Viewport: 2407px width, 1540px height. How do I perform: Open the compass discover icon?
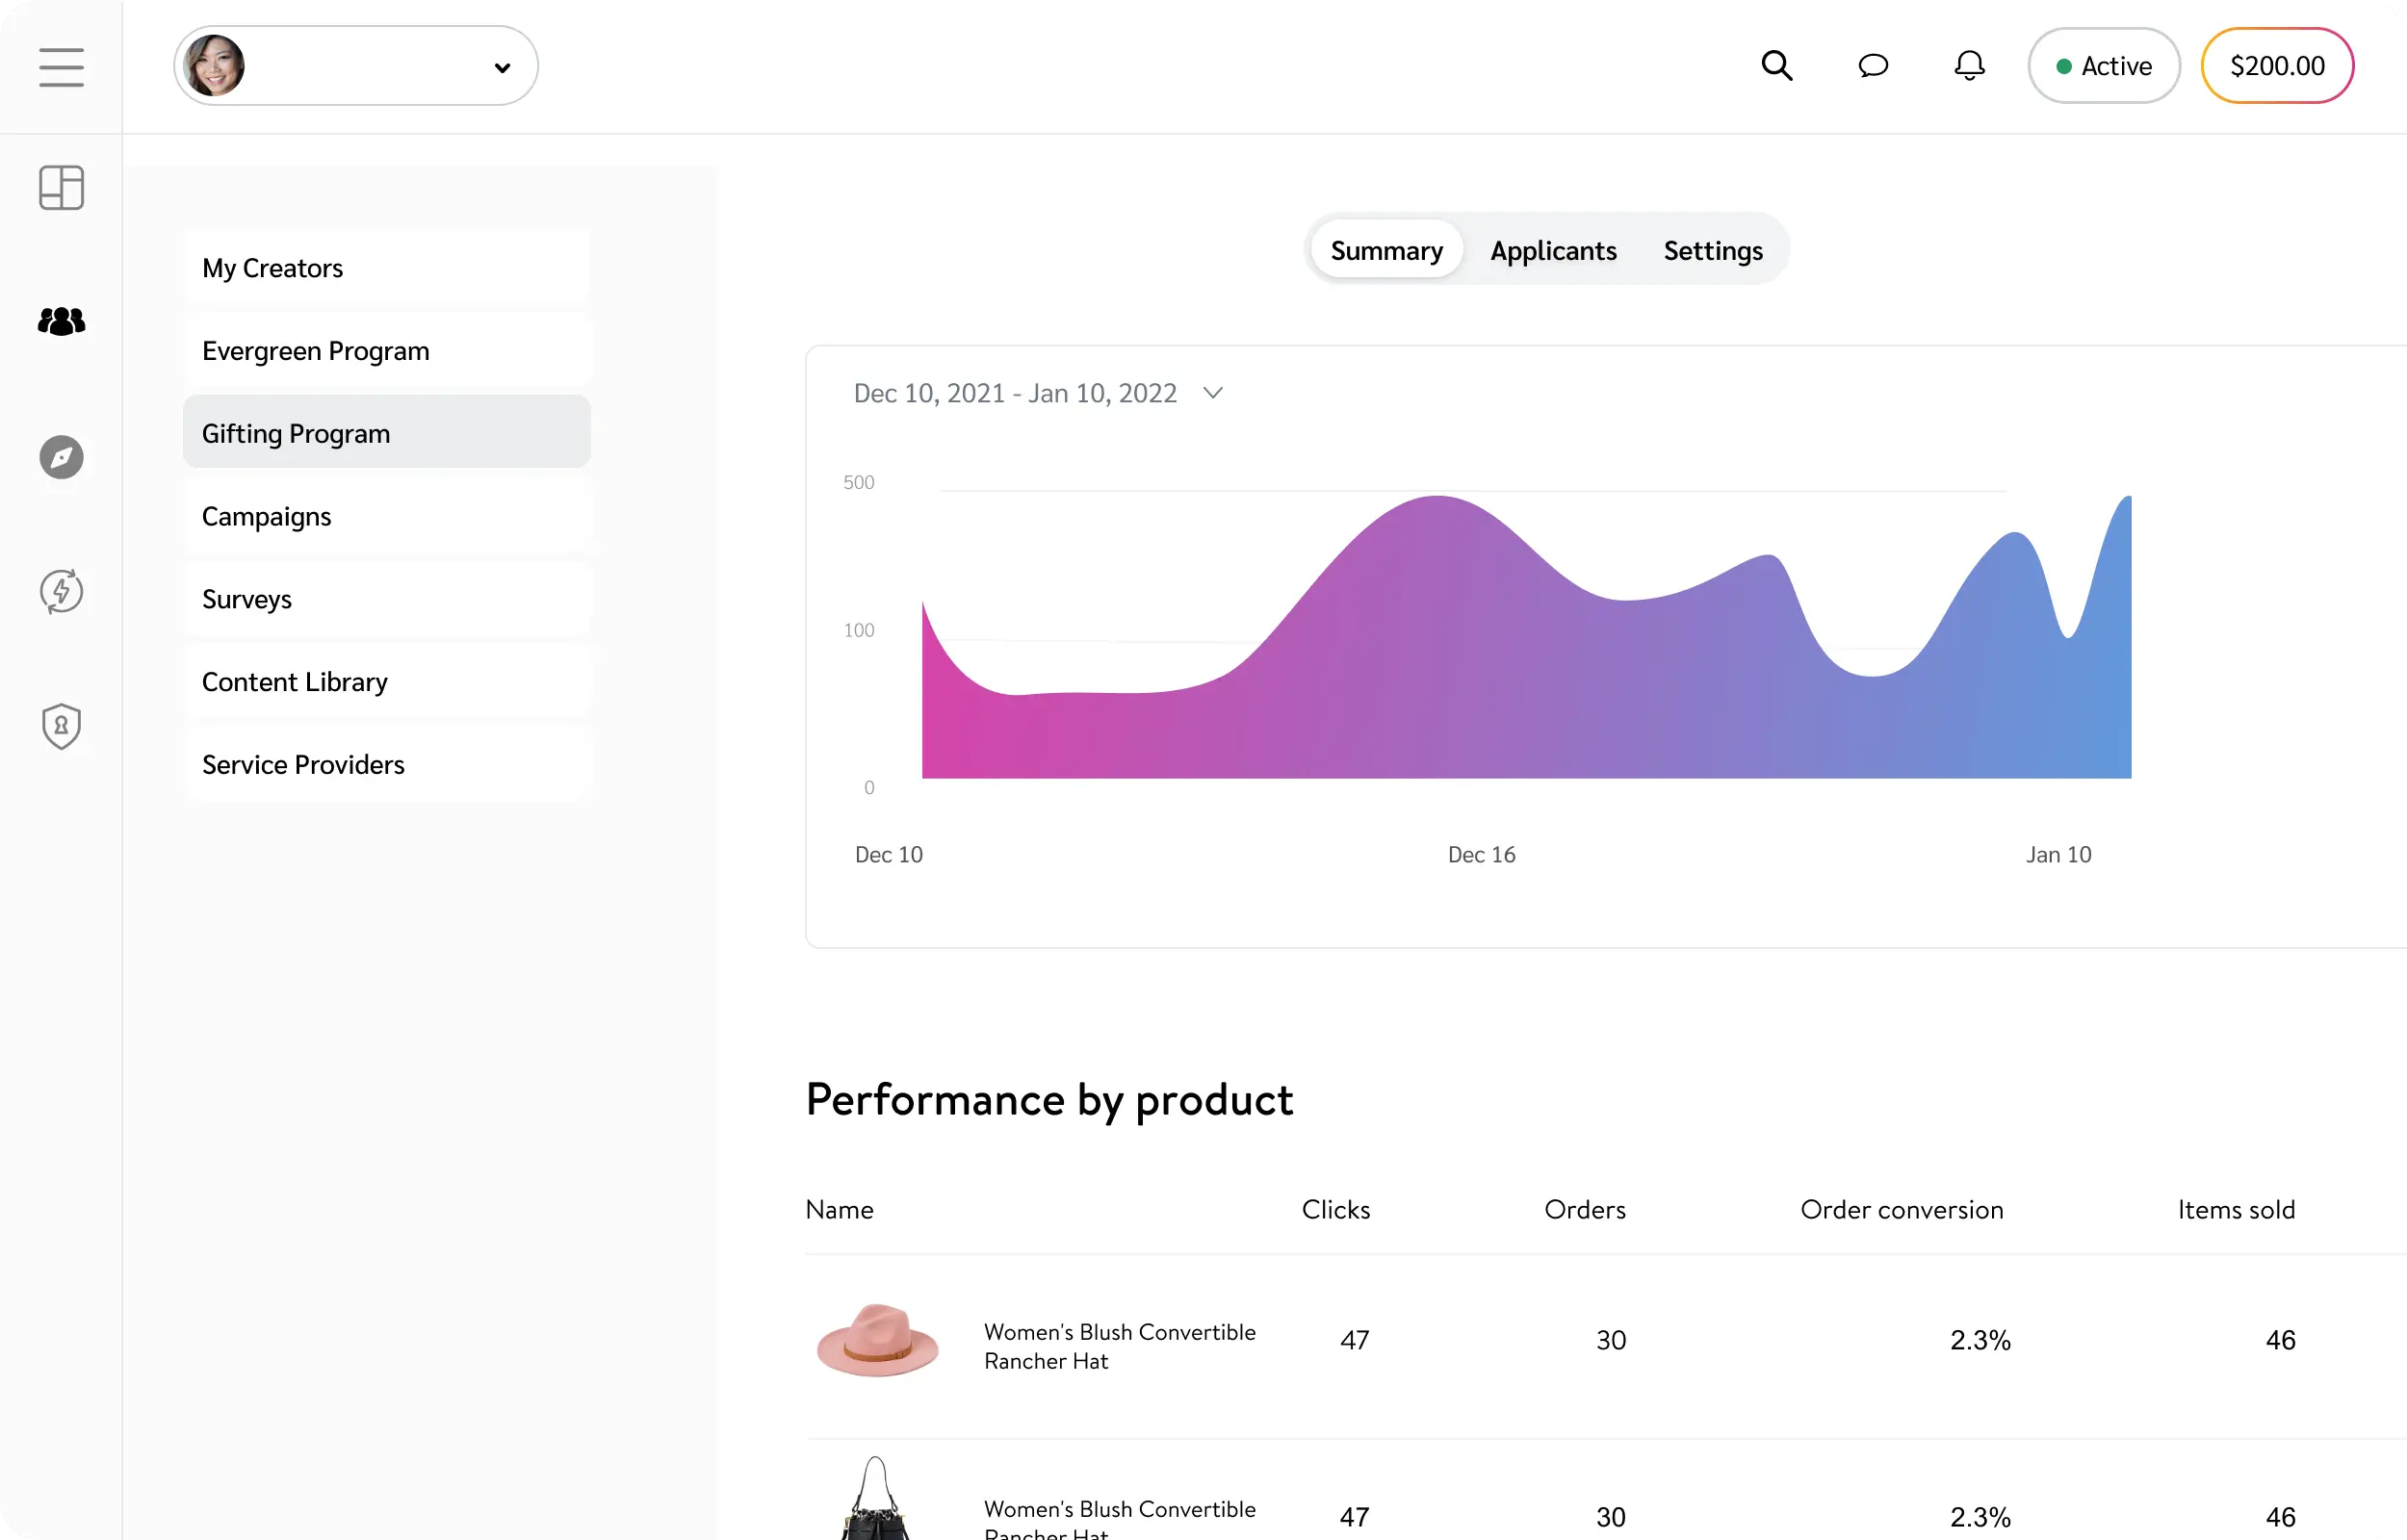tap(61, 457)
